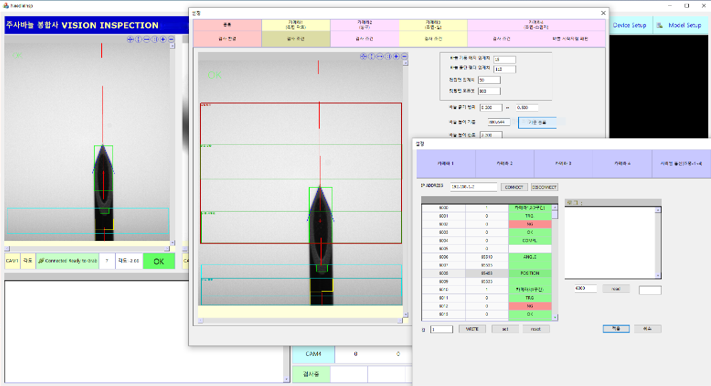Image resolution: width=711 pixels, height=386 pixels.
Task: Click the log box vertical scrollbar
Action: pos(658,242)
